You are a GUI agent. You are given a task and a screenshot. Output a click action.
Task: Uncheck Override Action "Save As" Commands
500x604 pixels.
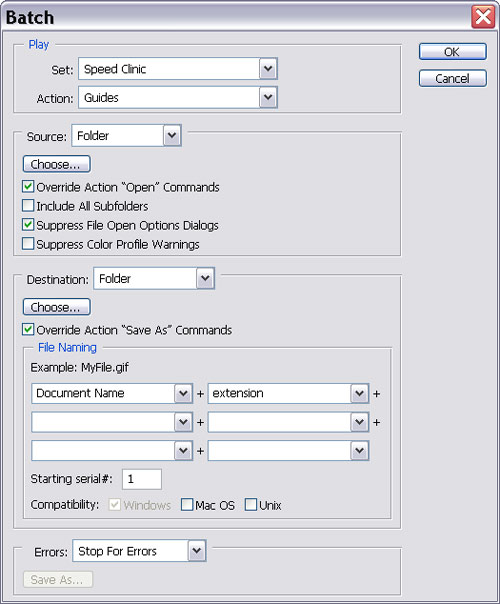click(28, 329)
